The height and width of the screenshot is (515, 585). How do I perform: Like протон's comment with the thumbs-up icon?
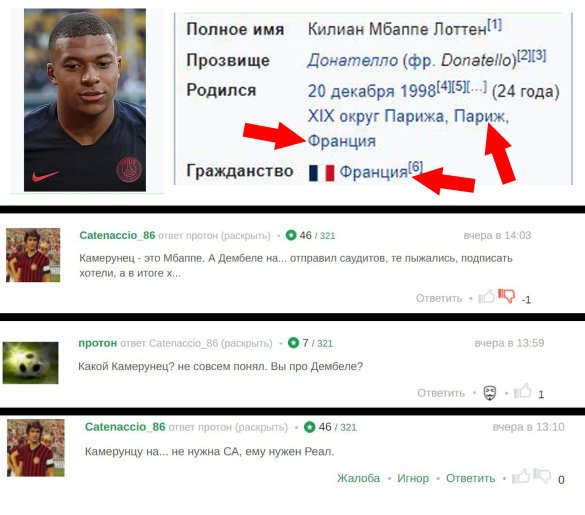[x=523, y=391]
